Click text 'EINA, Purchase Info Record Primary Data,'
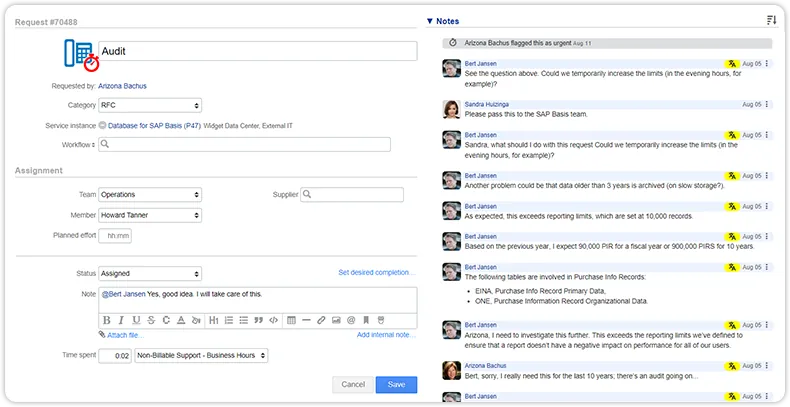790x407 pixels. (541, 291)
